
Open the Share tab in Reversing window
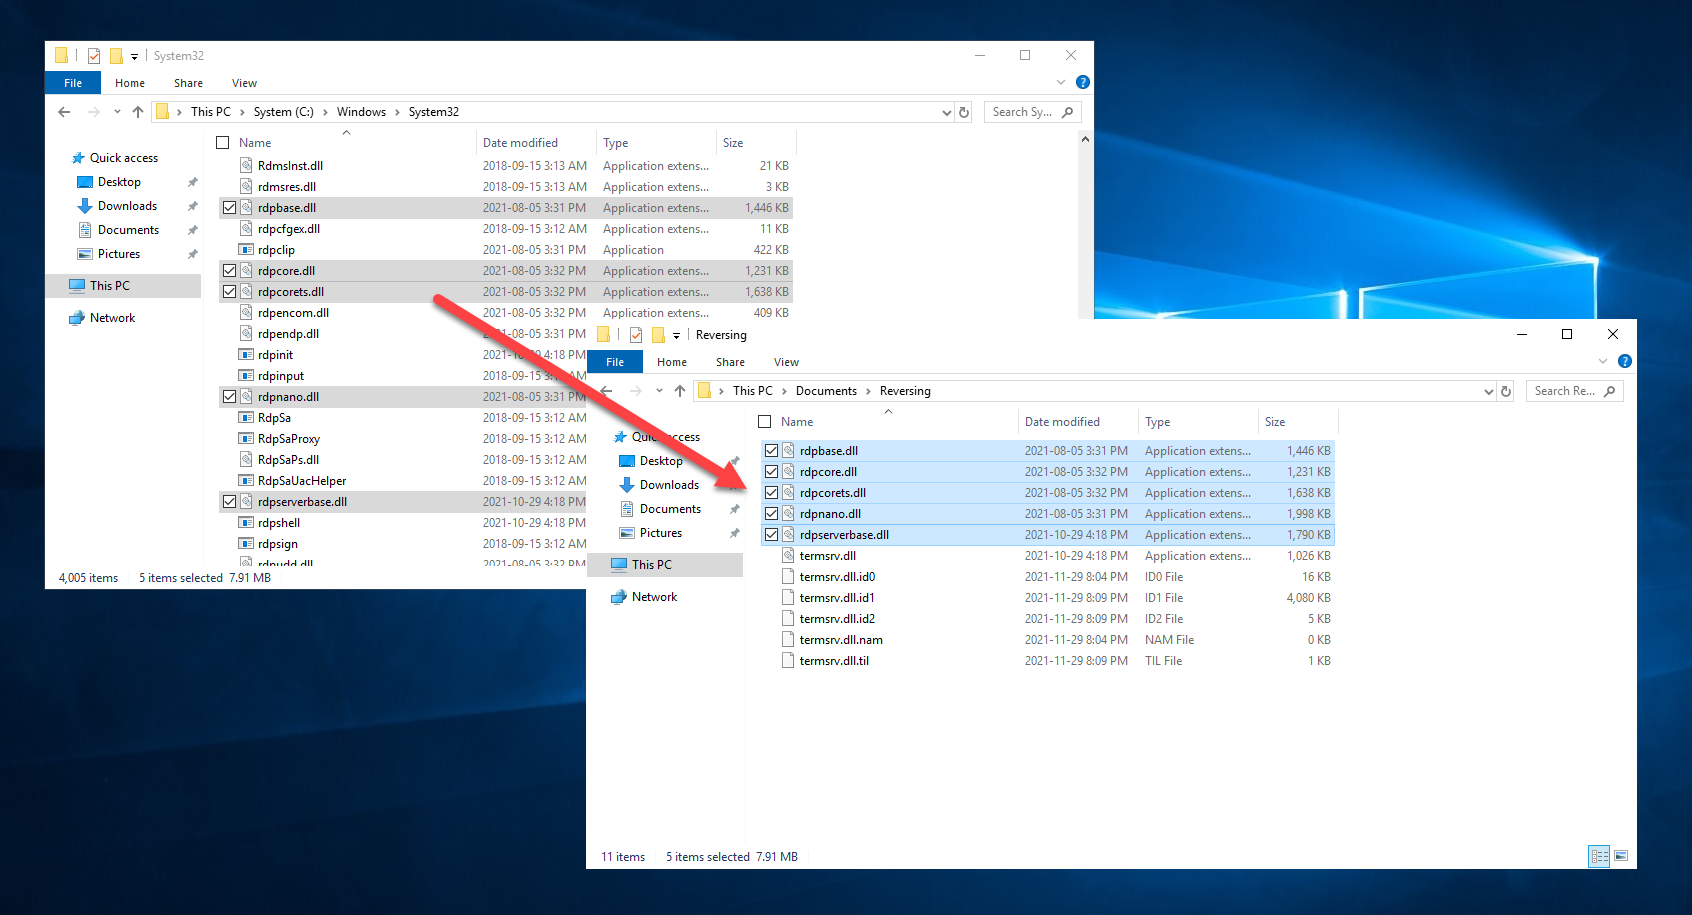click(730, 362)
